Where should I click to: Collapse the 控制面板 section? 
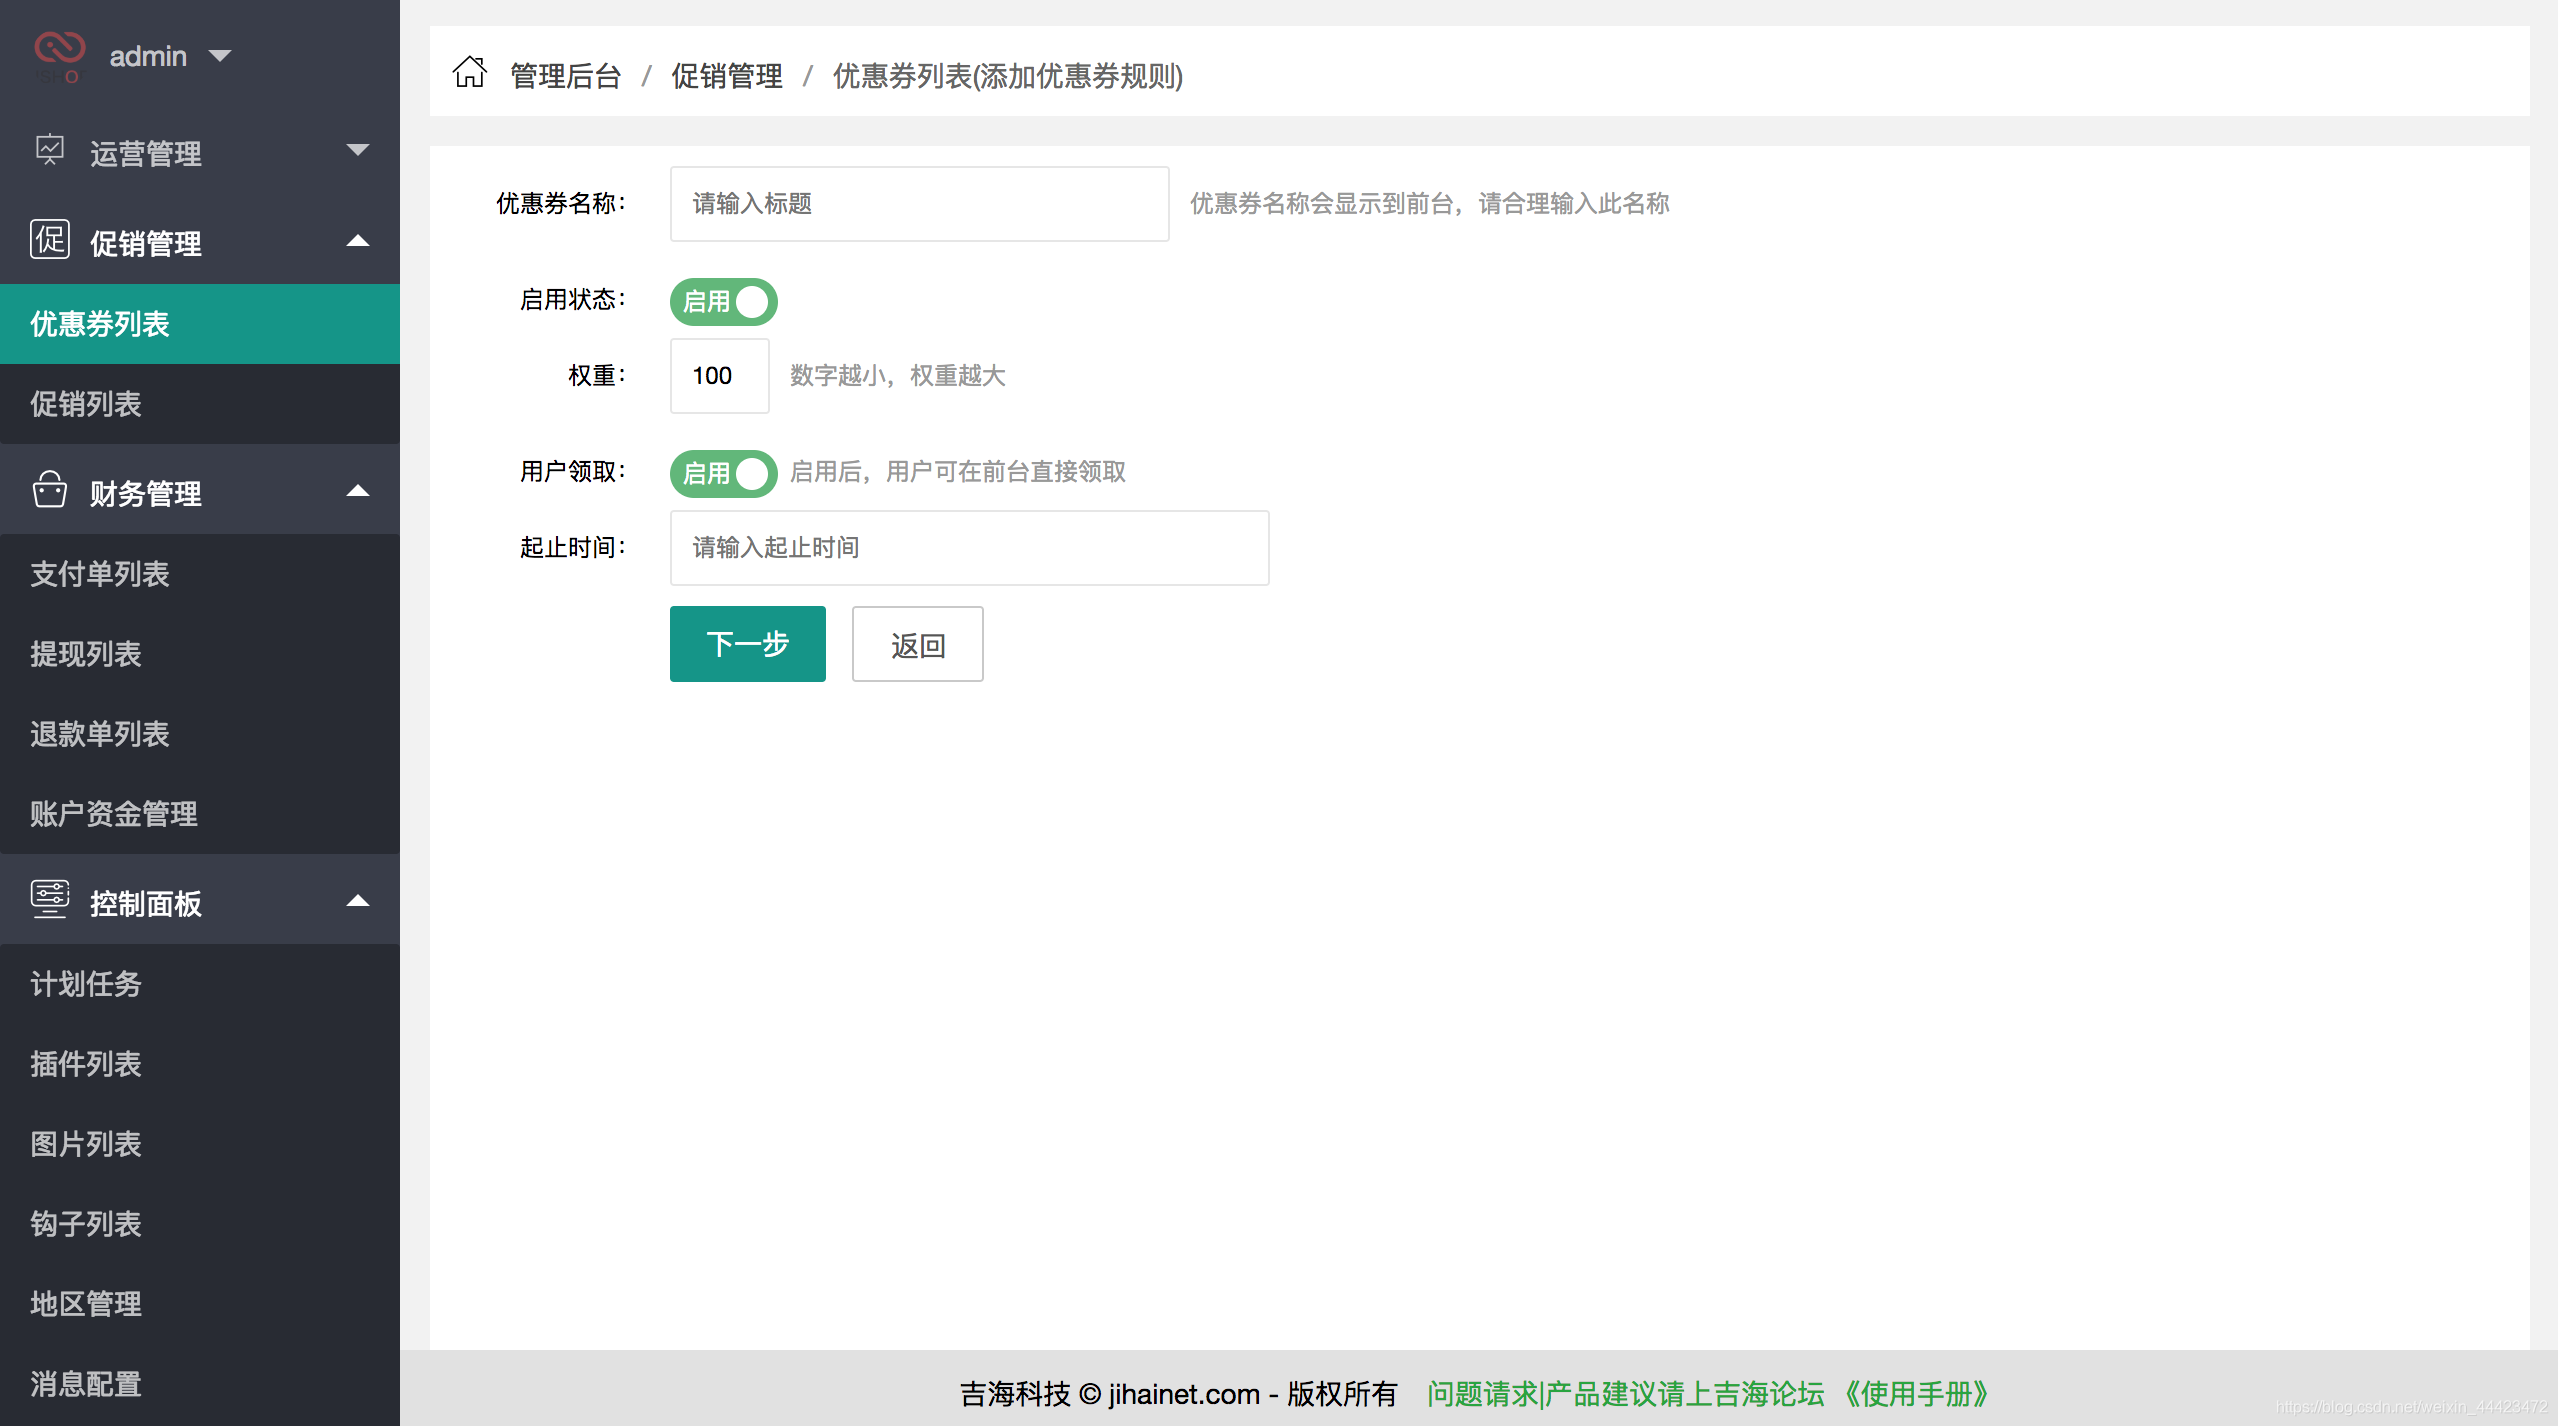coord(358,901)
